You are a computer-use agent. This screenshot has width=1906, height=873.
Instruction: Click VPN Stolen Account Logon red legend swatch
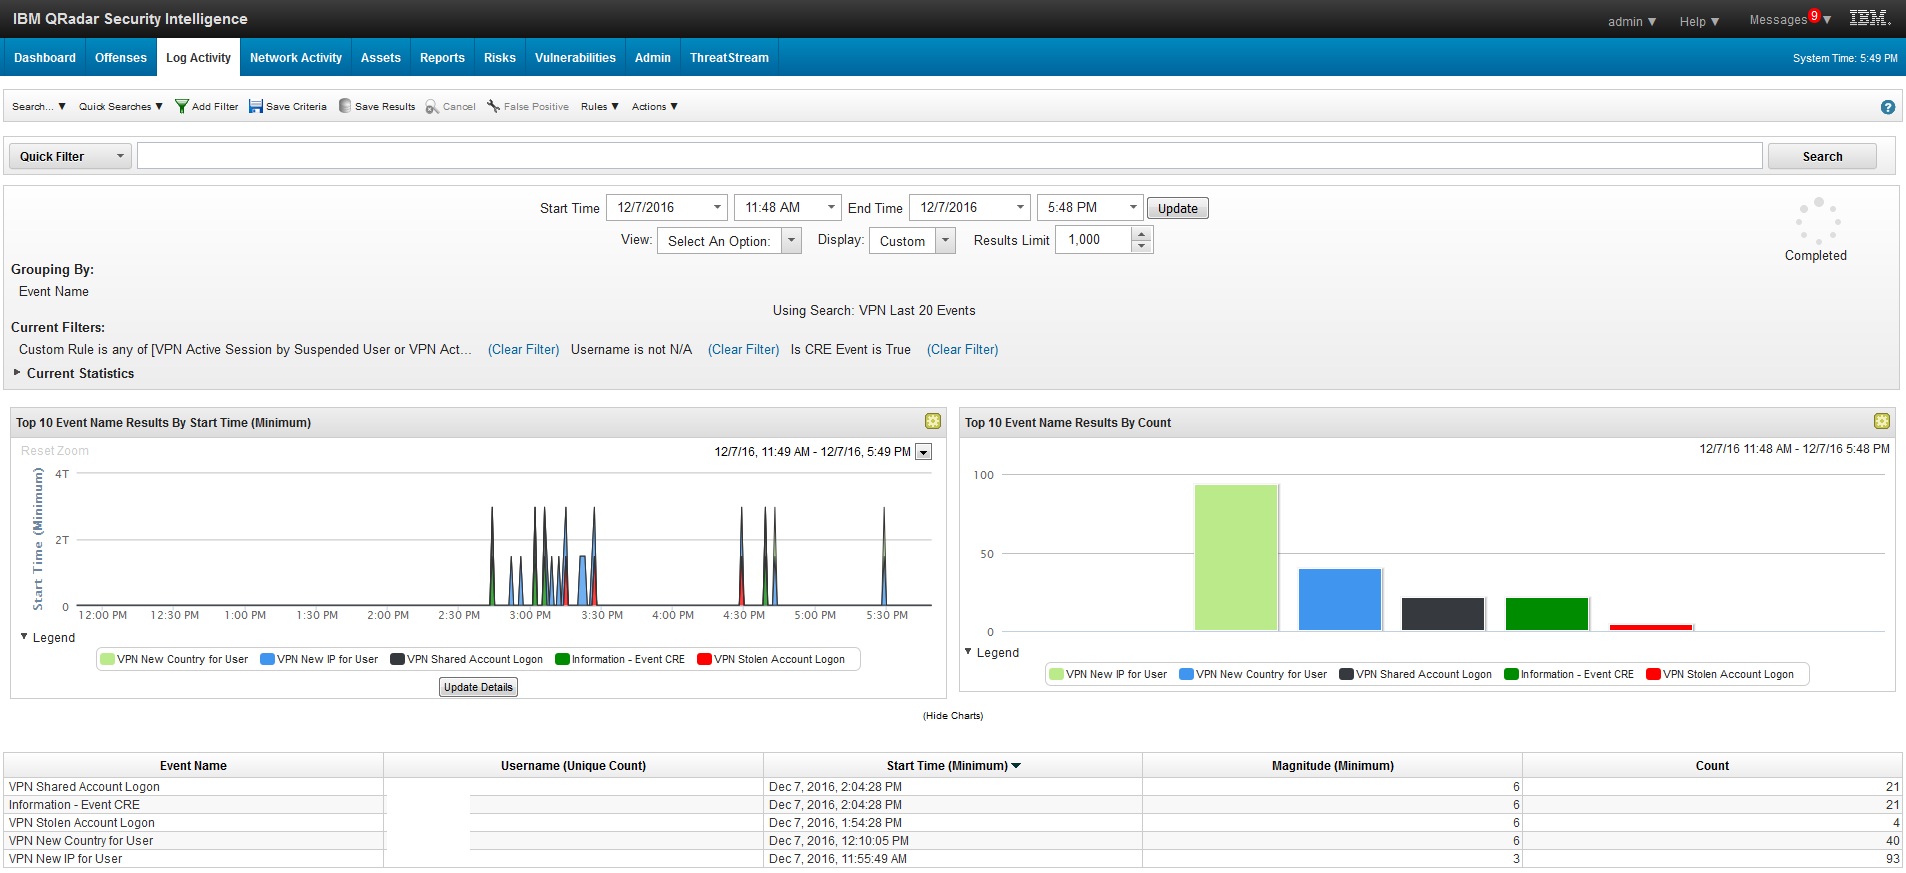(x=704, y=659)
